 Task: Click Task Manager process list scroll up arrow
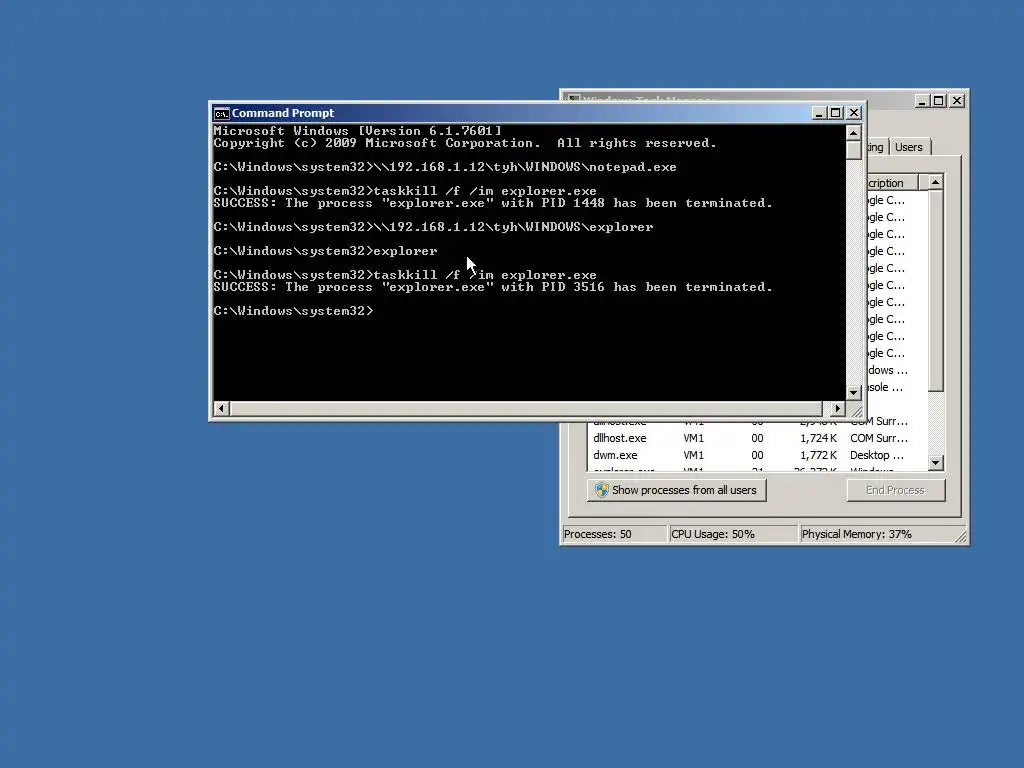936,182
